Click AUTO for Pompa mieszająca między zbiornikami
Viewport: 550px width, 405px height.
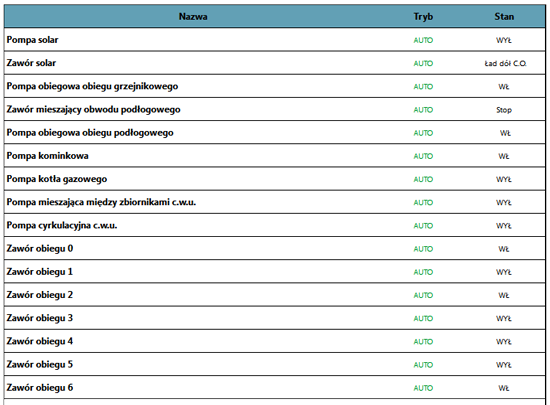pos(423,202)
